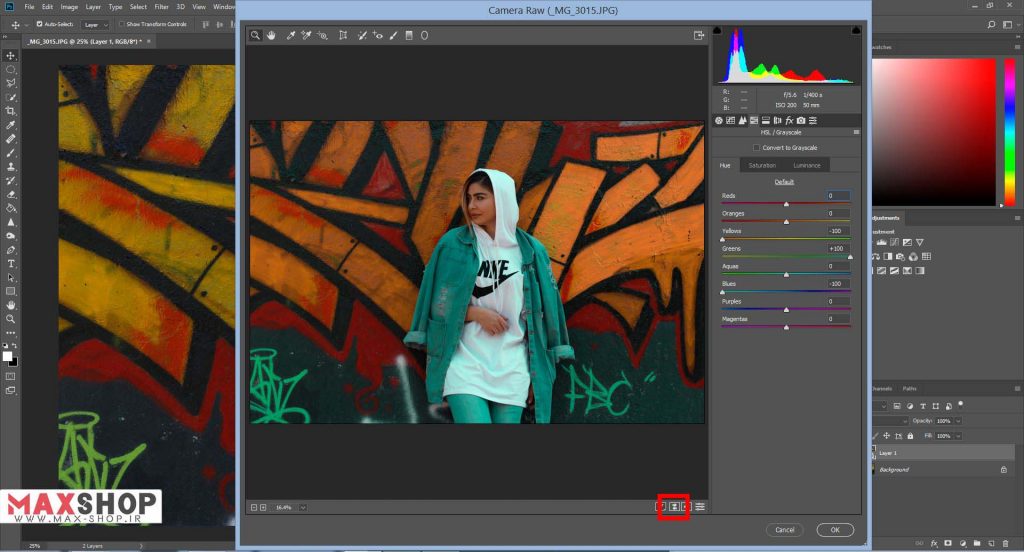1024x552 pixels.
Task: Open layer Opacity dropdown arrow
Action: click(958, 421)
